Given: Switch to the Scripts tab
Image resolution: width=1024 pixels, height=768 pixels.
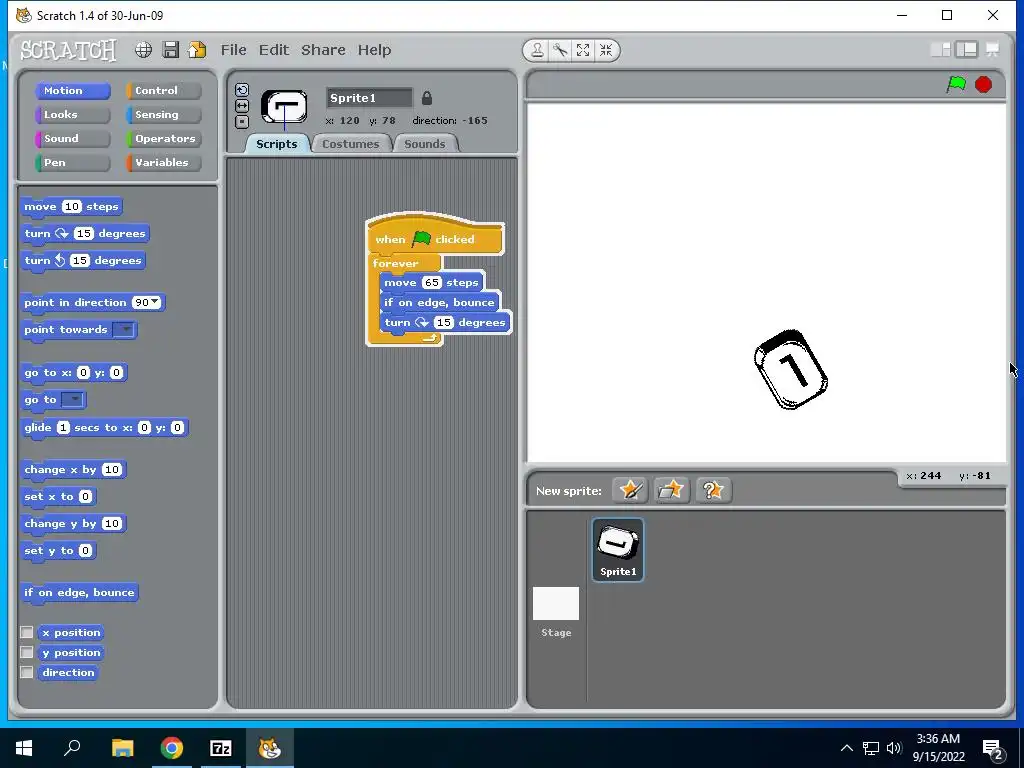Looking at the screenshot, I should point(276,144).
